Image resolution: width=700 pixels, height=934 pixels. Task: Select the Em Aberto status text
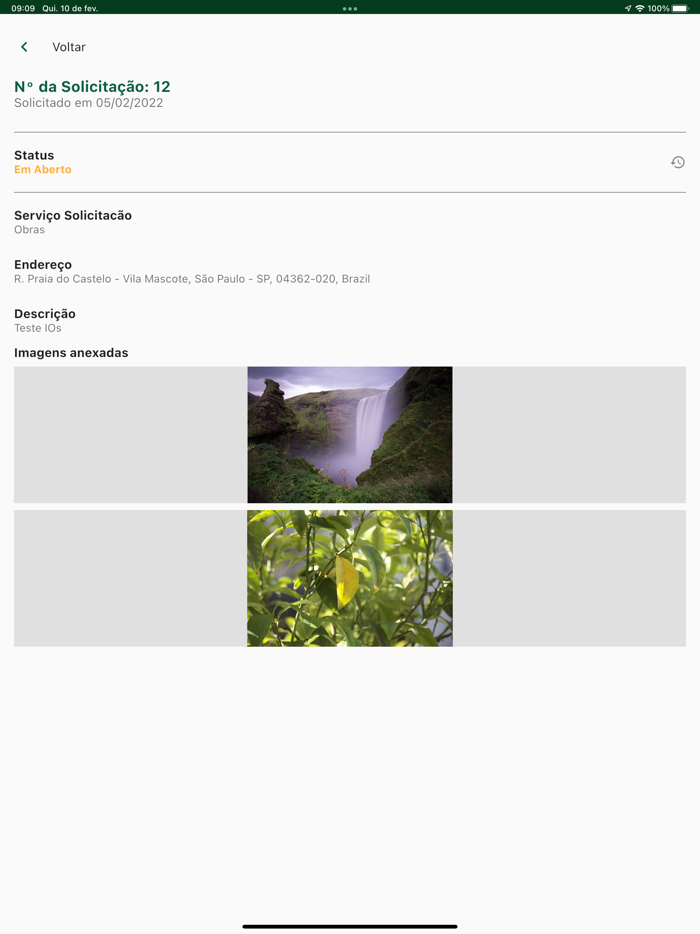(43, 170)
